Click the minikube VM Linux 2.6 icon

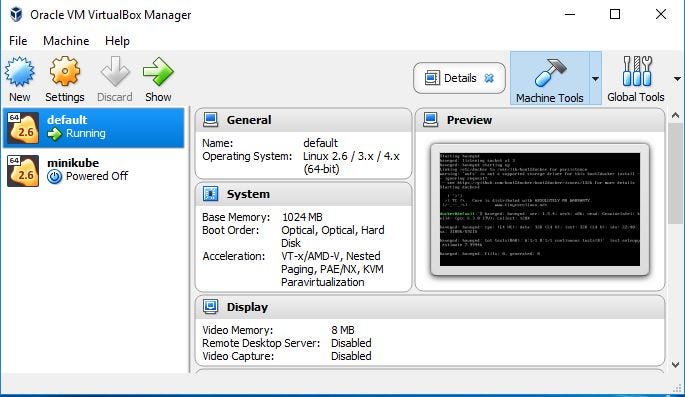pos(23,171)
